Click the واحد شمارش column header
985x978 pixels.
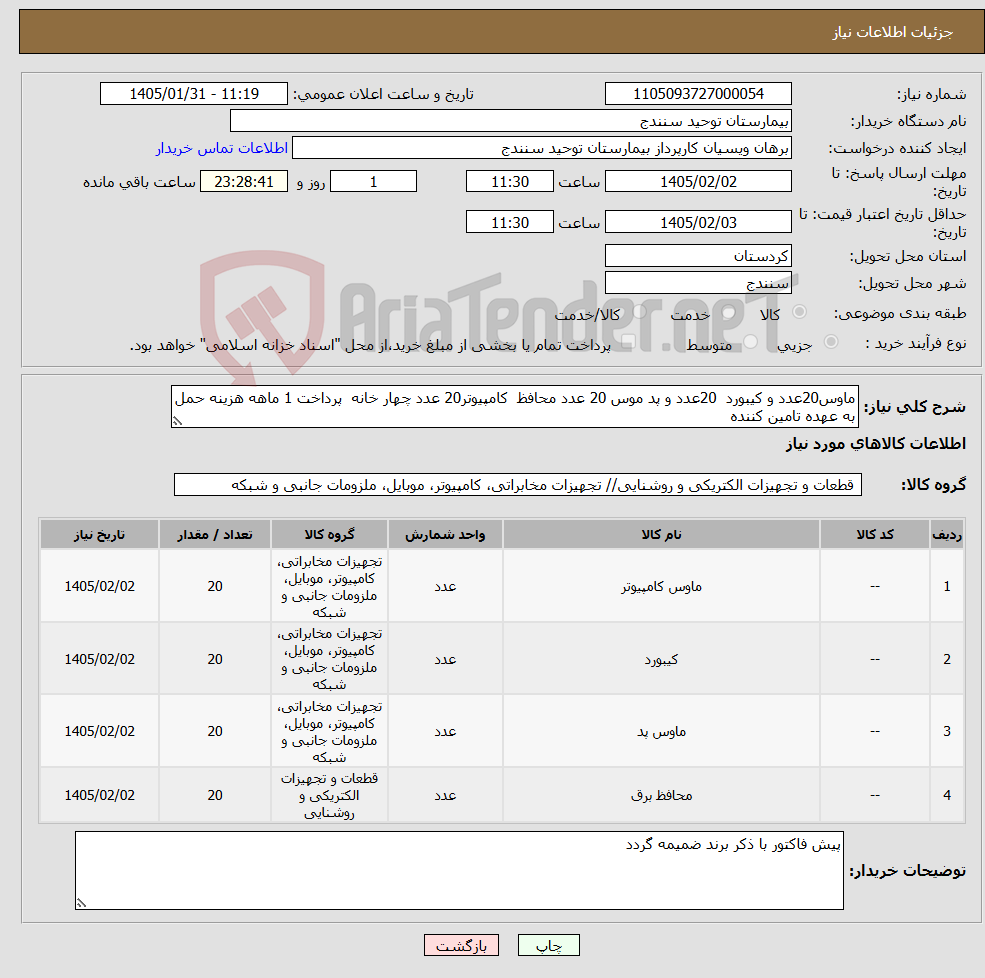click(x=445, y=535)
